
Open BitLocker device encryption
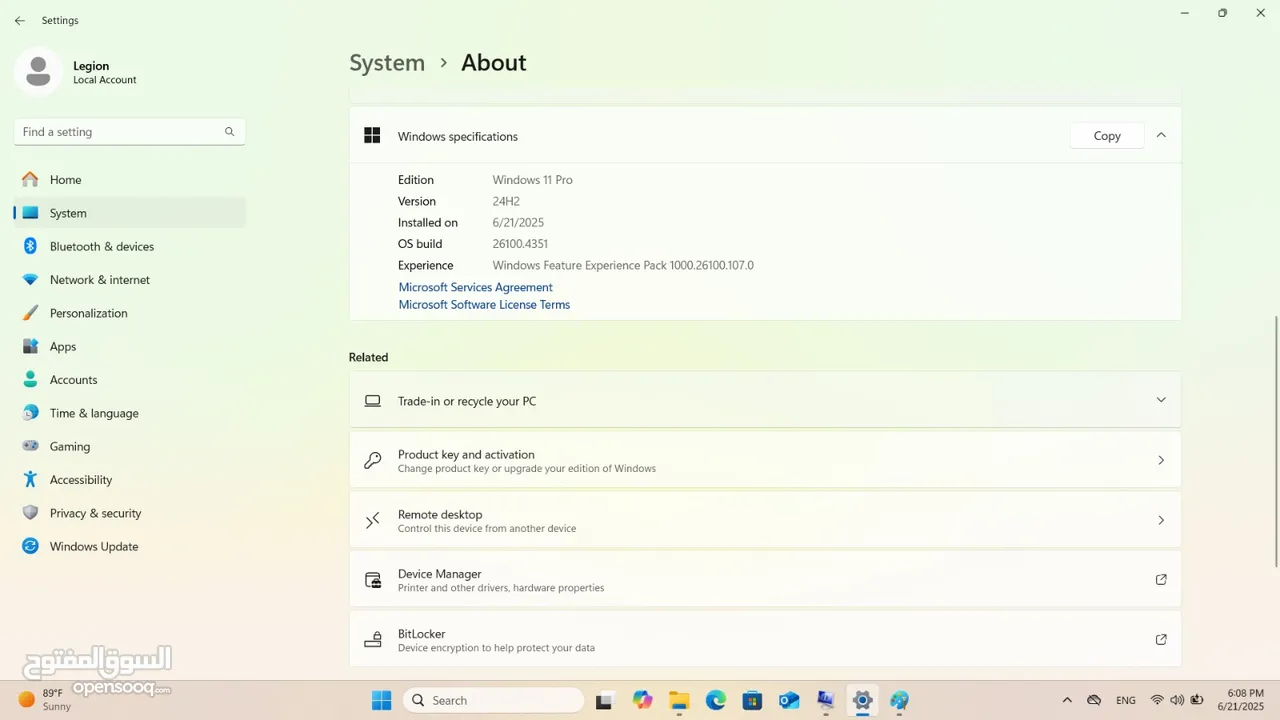(x=765, y=640)
